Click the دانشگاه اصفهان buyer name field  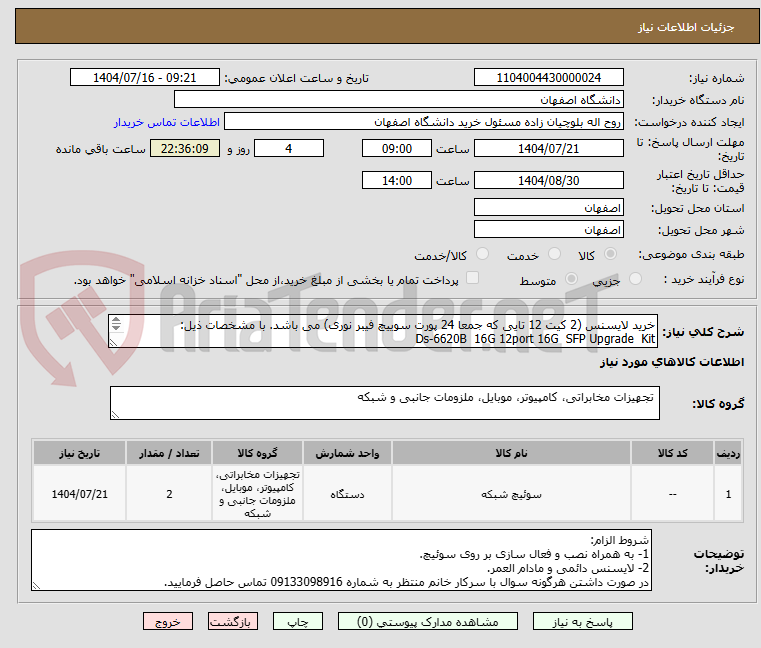coord(398,100)
